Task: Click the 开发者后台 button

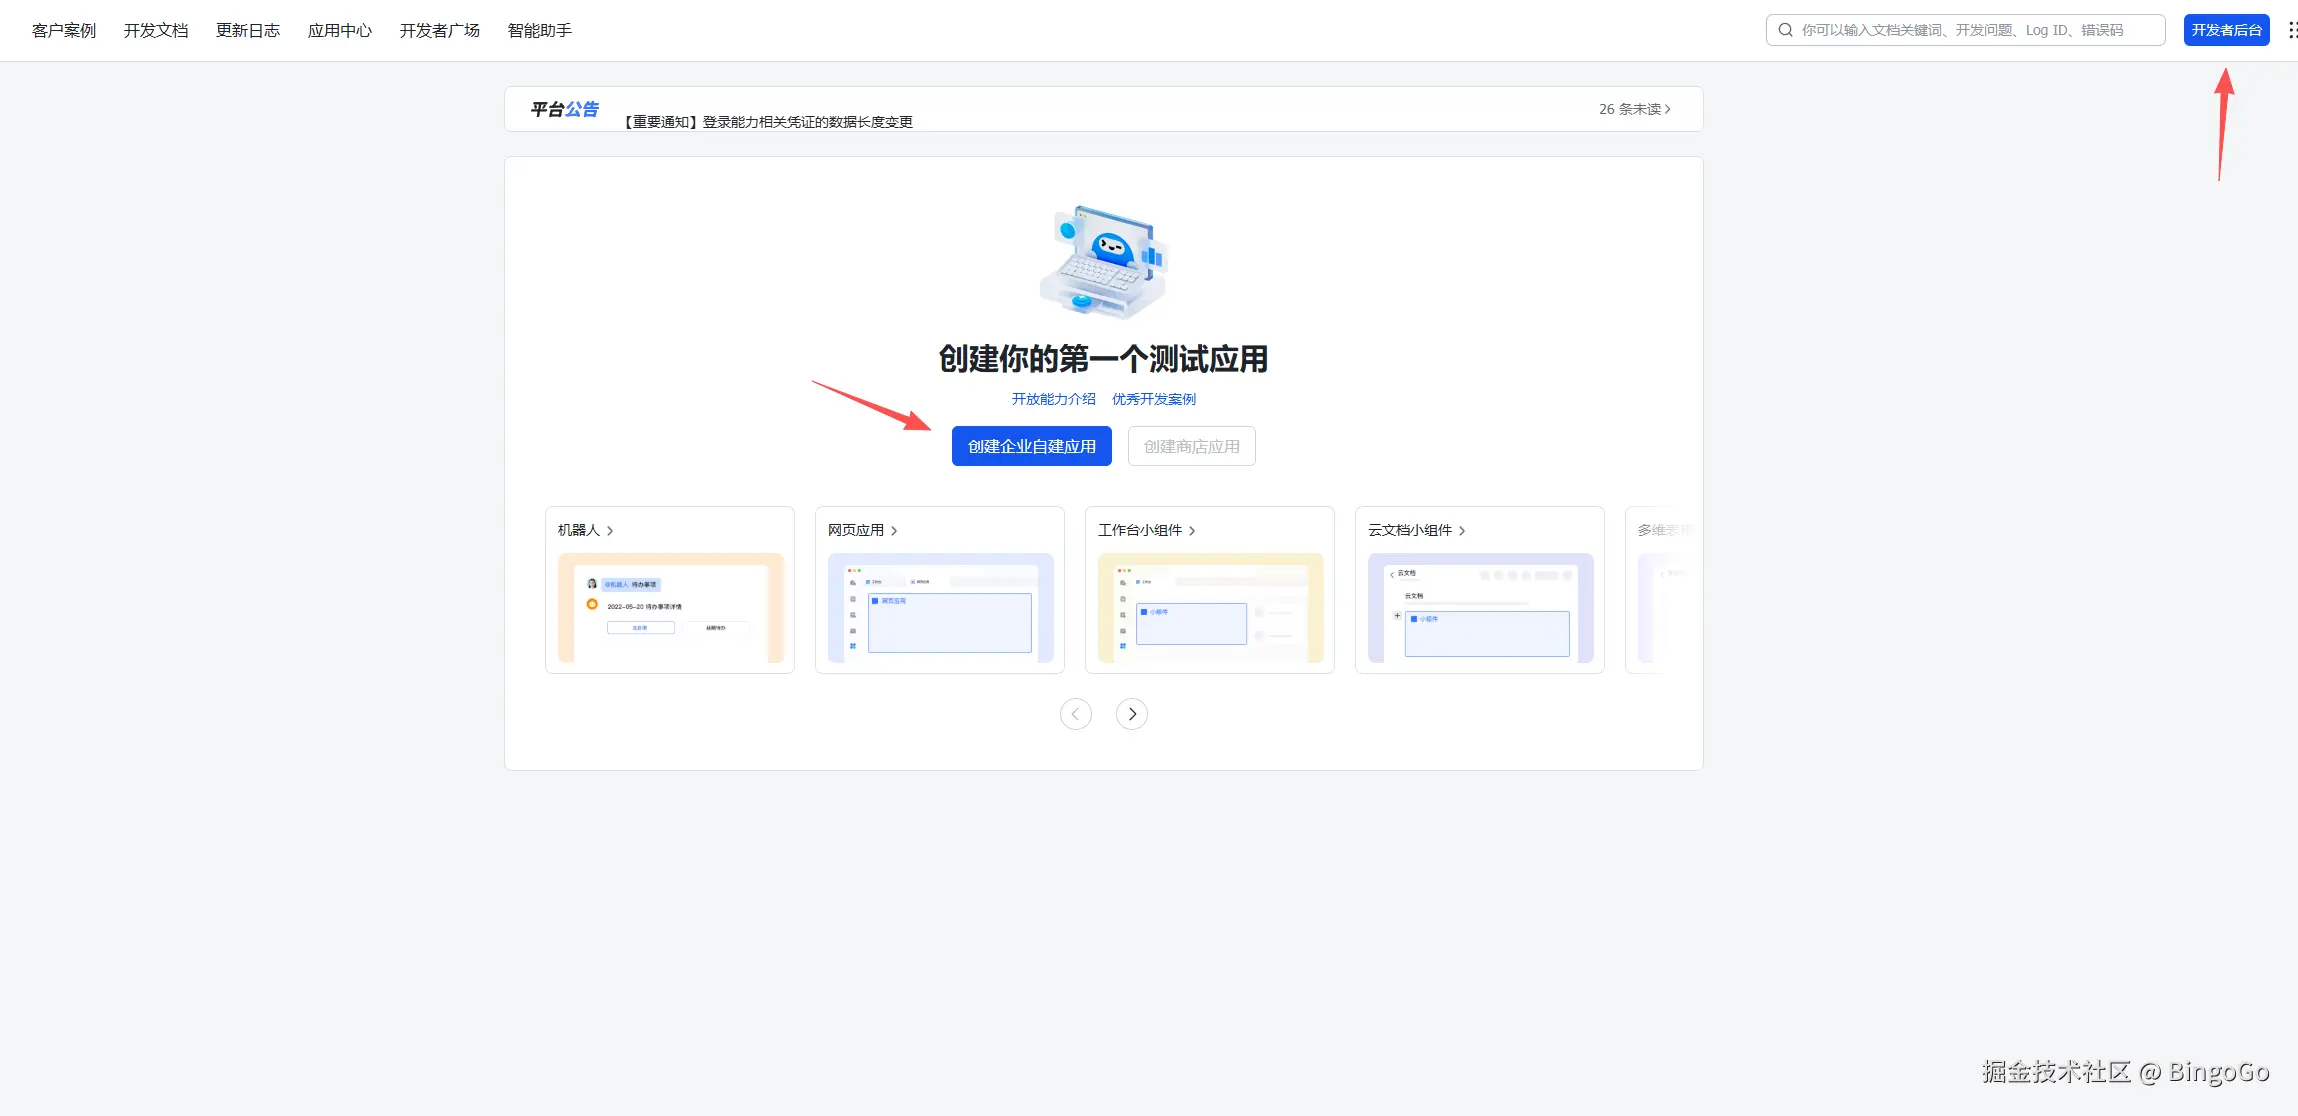Action: (x=2225, y=29)
